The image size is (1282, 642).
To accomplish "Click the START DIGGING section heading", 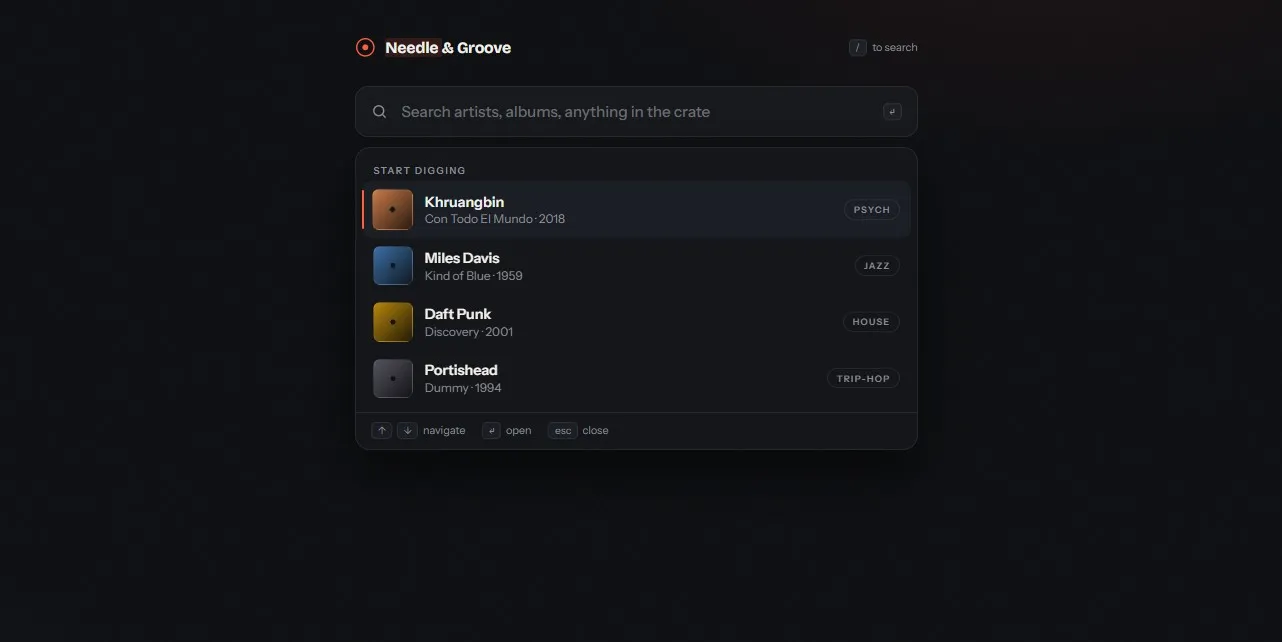I will coord(419,170).
